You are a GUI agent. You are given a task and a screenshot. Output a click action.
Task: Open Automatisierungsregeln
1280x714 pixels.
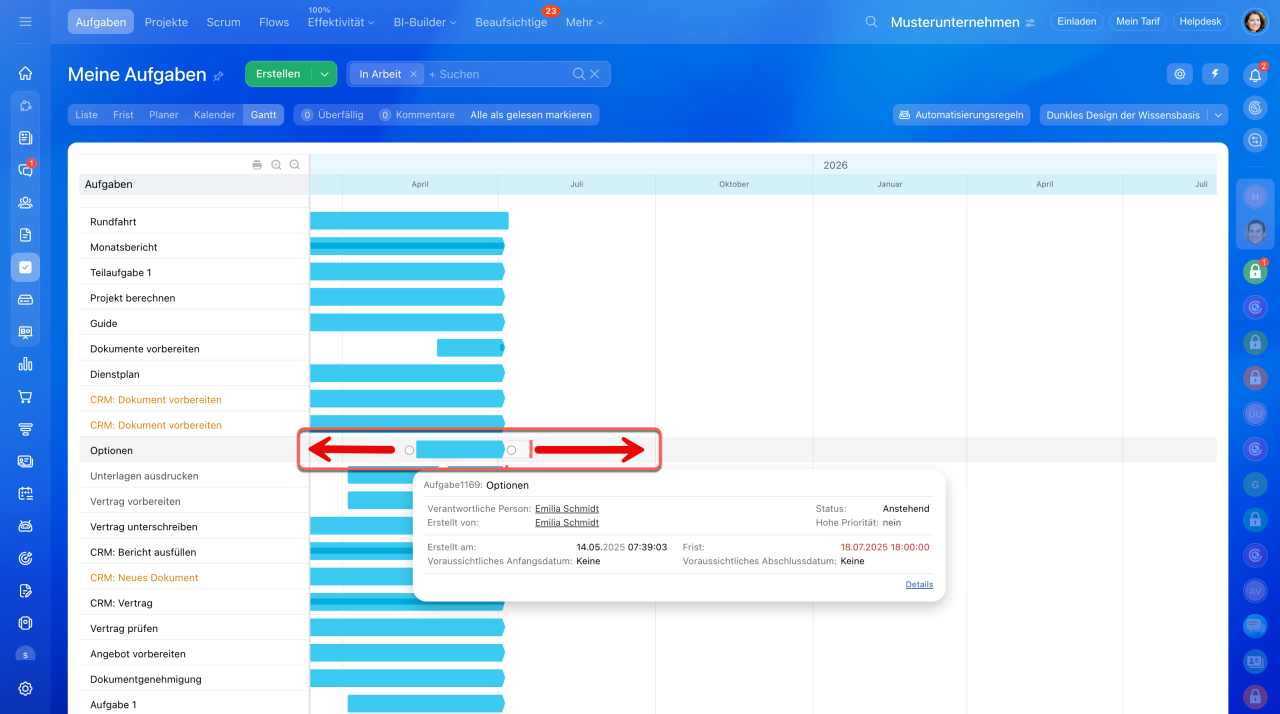962,115
